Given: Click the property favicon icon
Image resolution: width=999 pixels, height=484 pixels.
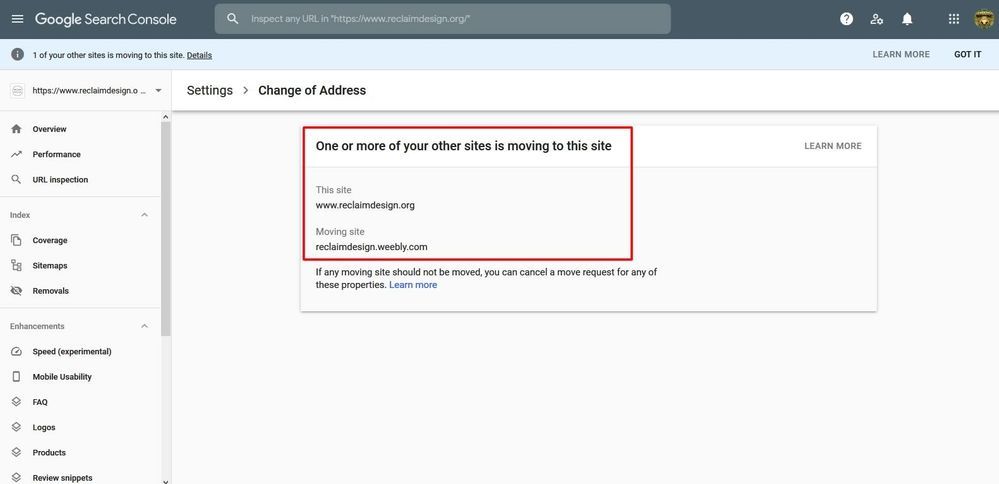Looking at the screenshot, I should pyautogui.click(x=17, y=90).
